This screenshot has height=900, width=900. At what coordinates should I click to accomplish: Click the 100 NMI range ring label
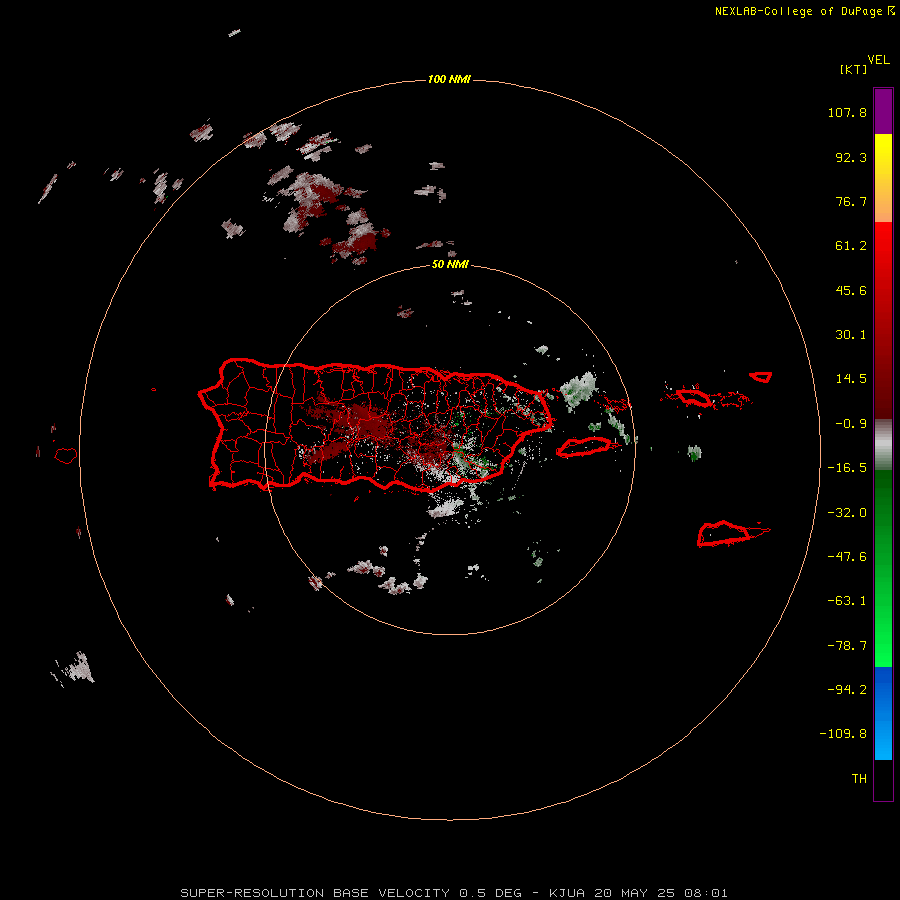(x=449, y=79)
